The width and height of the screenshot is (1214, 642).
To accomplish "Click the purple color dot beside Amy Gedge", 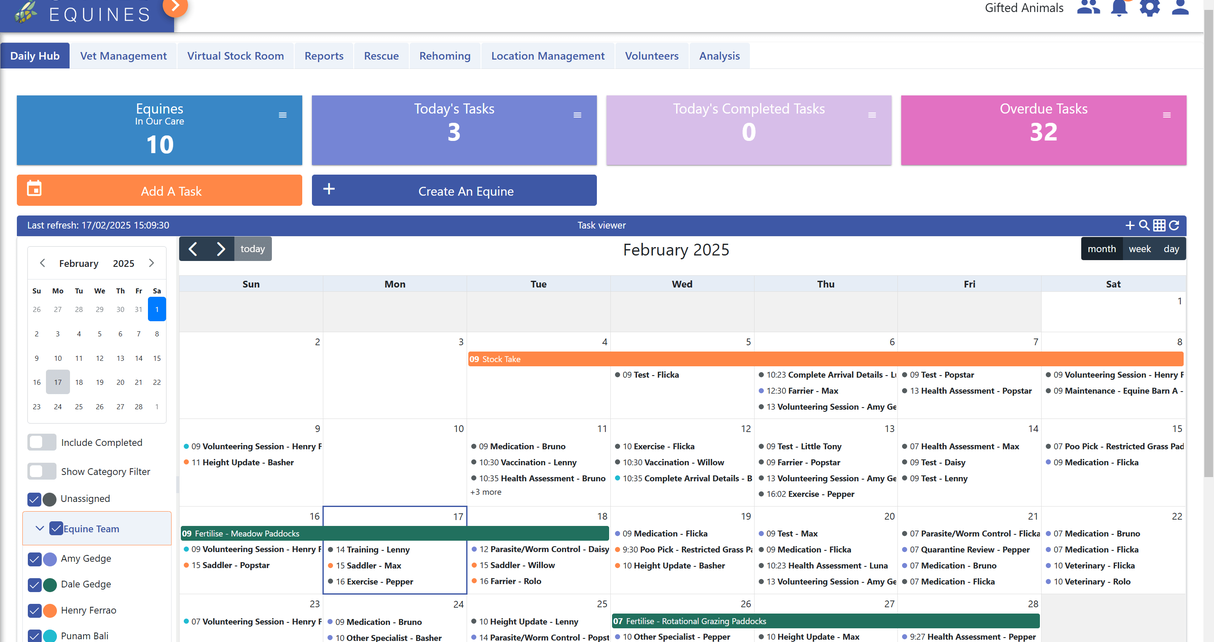I will coord(50,560).
